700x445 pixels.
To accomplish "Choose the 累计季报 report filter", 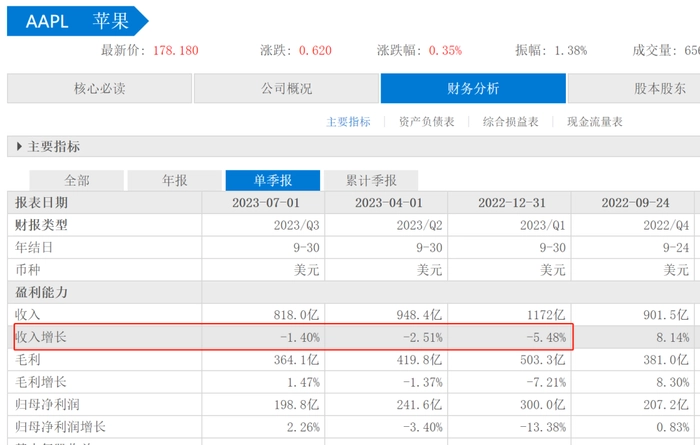I will coord(370,181).
